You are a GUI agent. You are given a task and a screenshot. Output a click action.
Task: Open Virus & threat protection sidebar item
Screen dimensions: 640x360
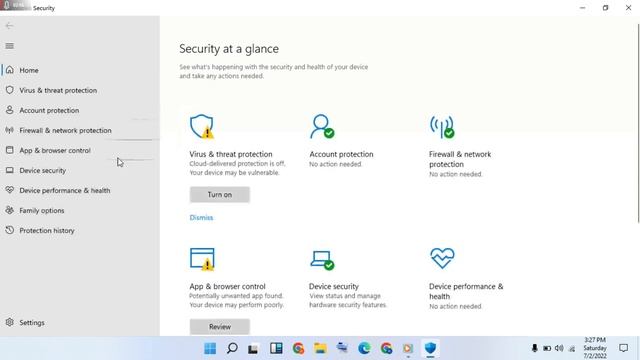(x=58, y=90)
